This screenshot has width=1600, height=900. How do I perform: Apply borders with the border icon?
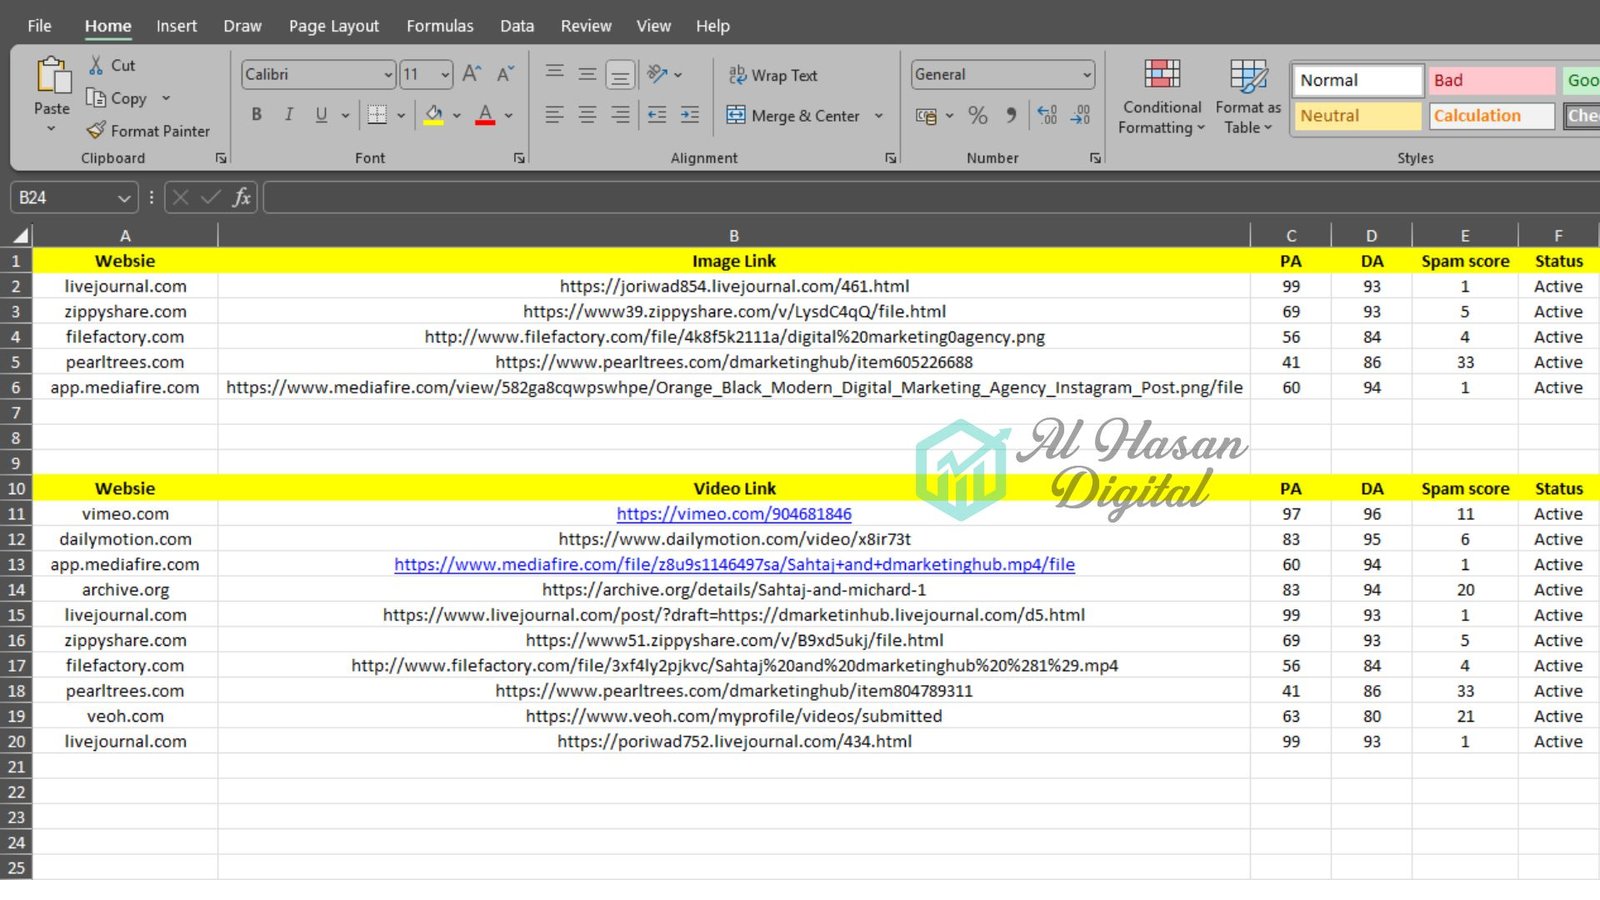pyautogui.click(x=377, y=115)
